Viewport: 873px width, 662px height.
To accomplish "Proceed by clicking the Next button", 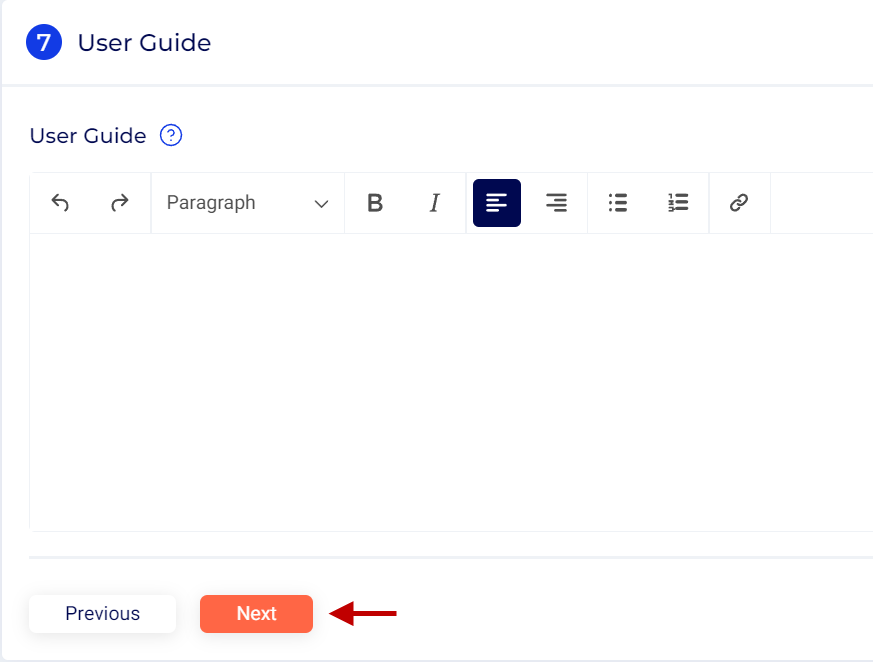I will pyautogui.click(x=256, y=614).
